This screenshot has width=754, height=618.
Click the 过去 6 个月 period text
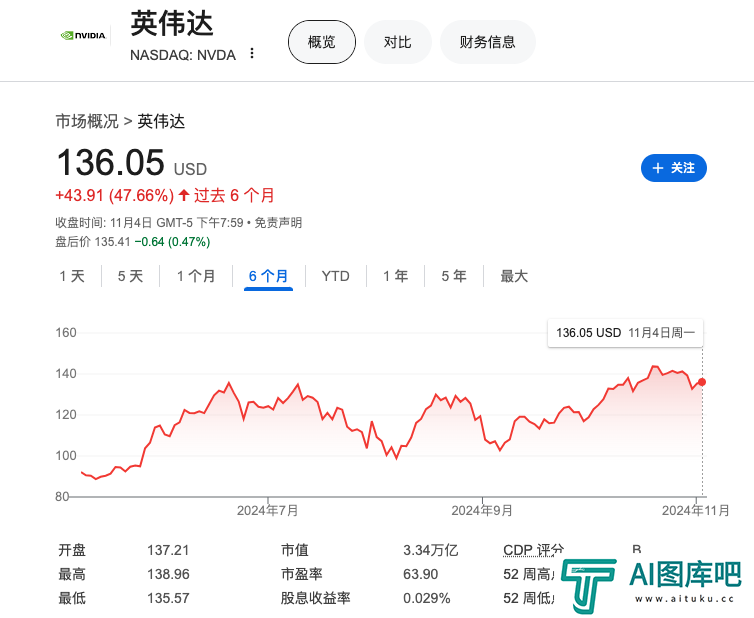coord(234,195)
